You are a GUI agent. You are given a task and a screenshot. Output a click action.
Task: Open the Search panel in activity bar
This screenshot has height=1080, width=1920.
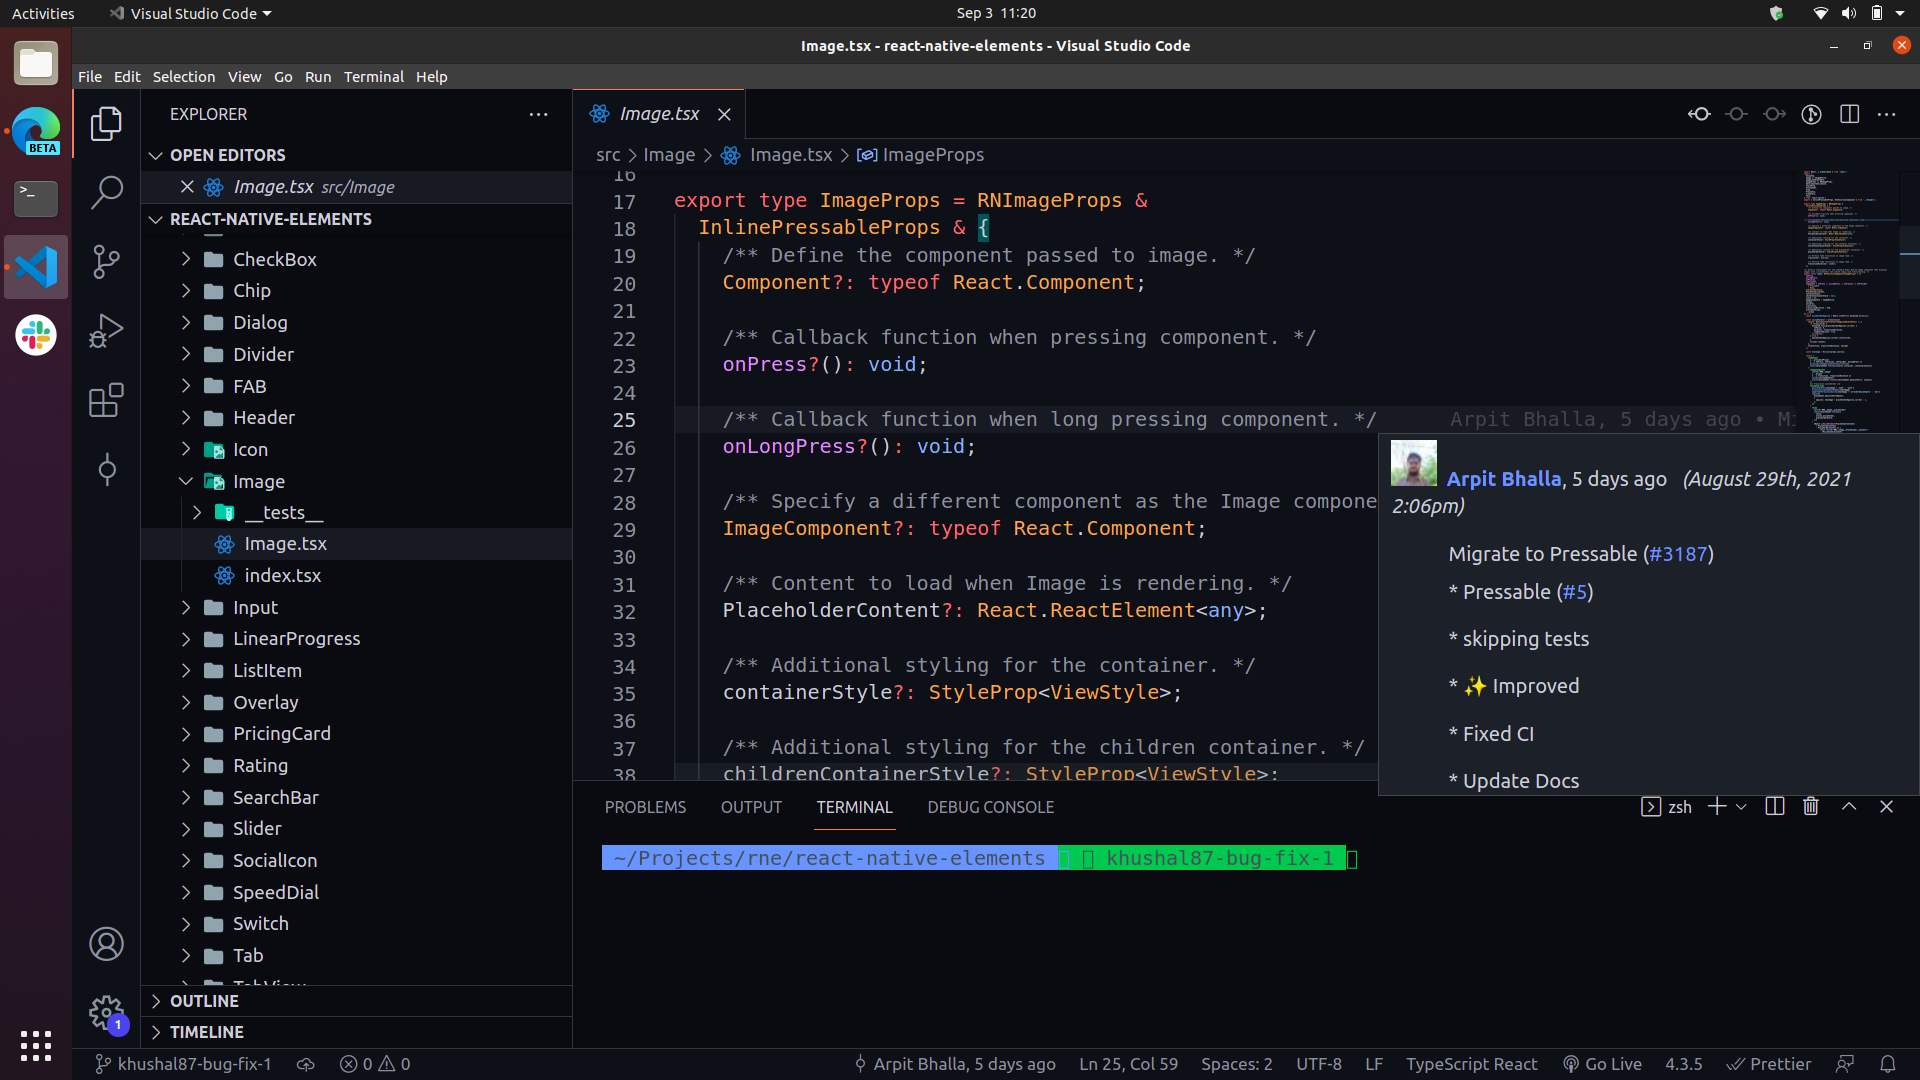pos(106,192)
